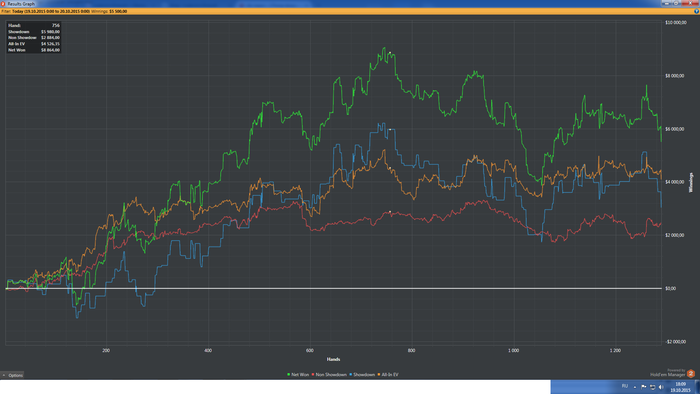Image resolution: width=700 pixels, height=394 pixels.
Task: Click the Hands axis title
Action: pos(333,359)
